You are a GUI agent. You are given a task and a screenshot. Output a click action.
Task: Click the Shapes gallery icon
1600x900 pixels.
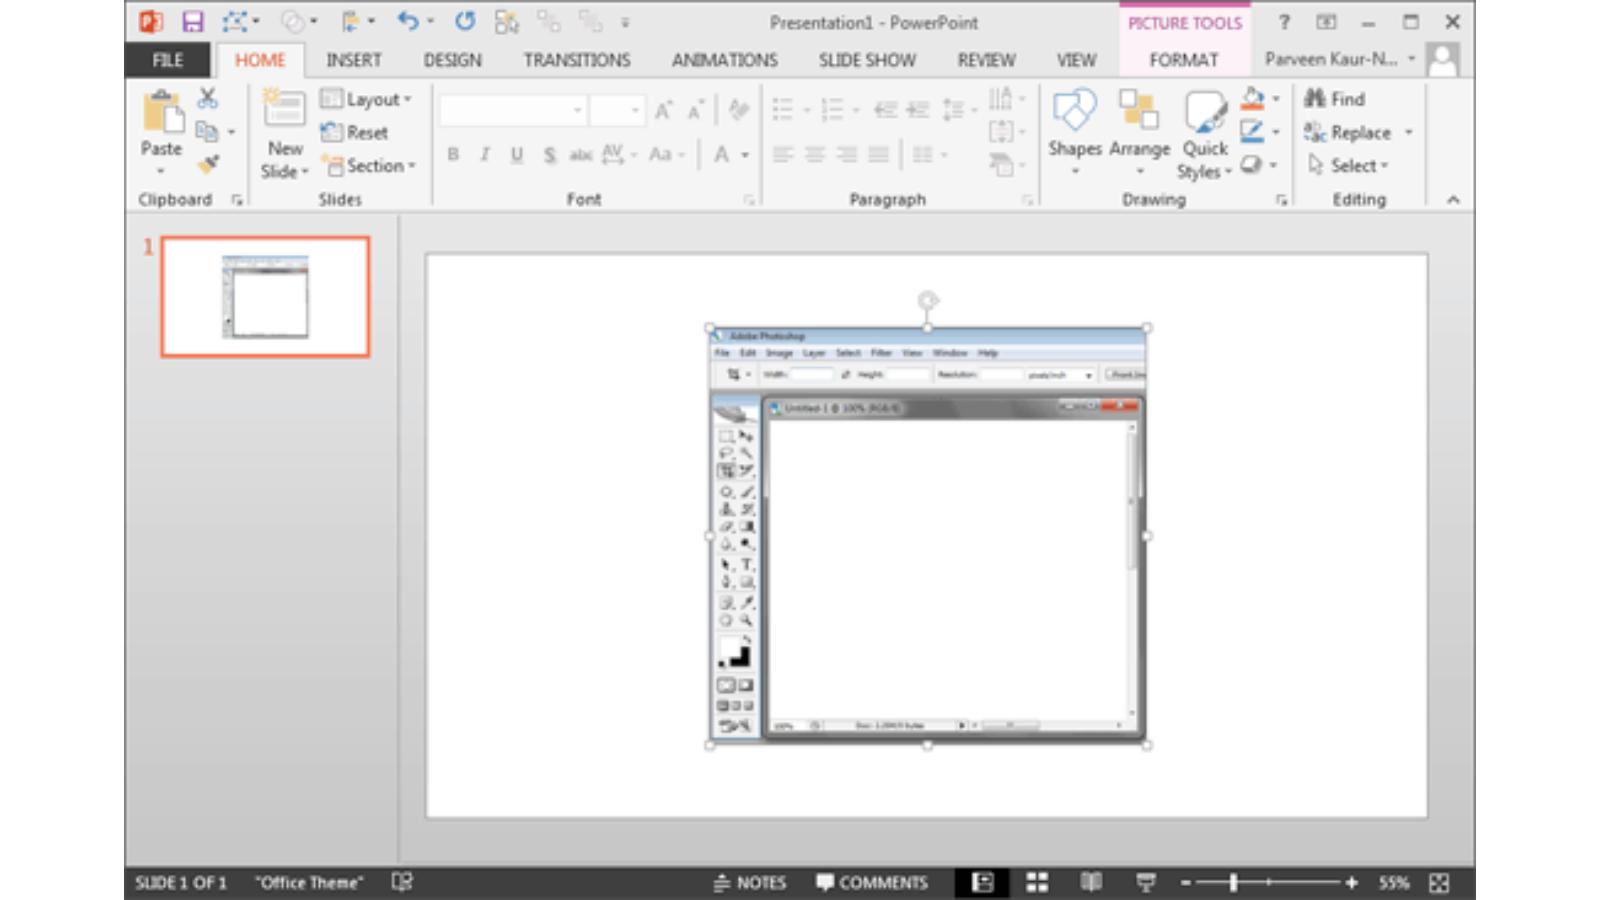[x=1075, y=110]
